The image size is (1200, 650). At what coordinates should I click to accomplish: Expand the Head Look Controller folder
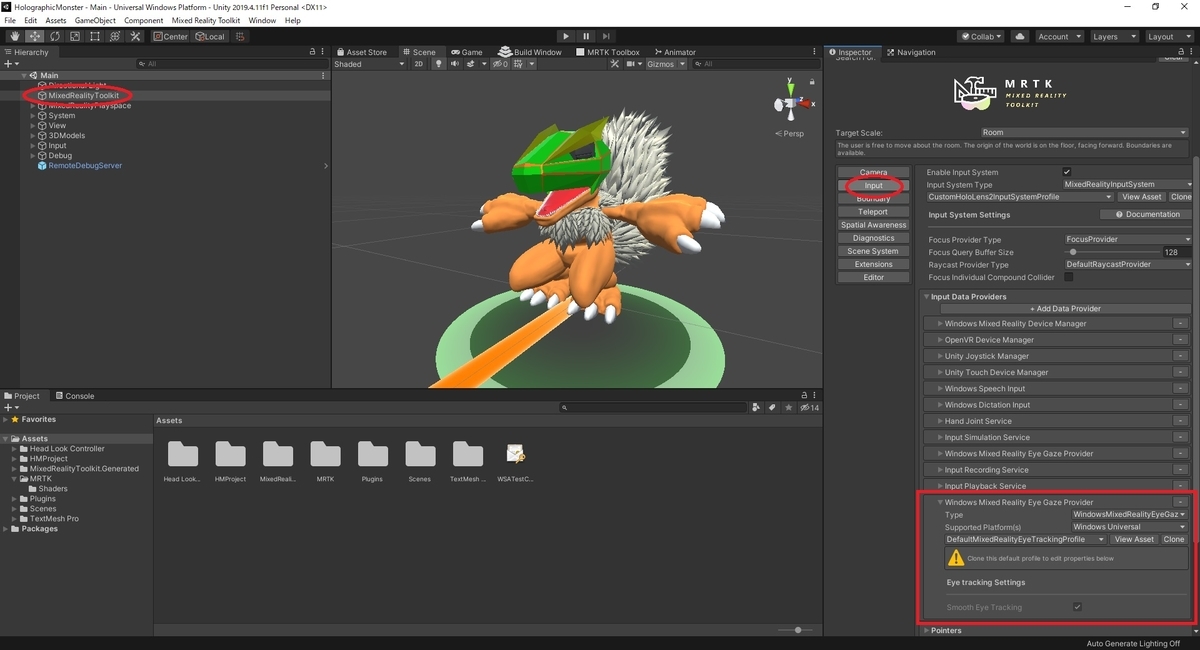point(16,449)
